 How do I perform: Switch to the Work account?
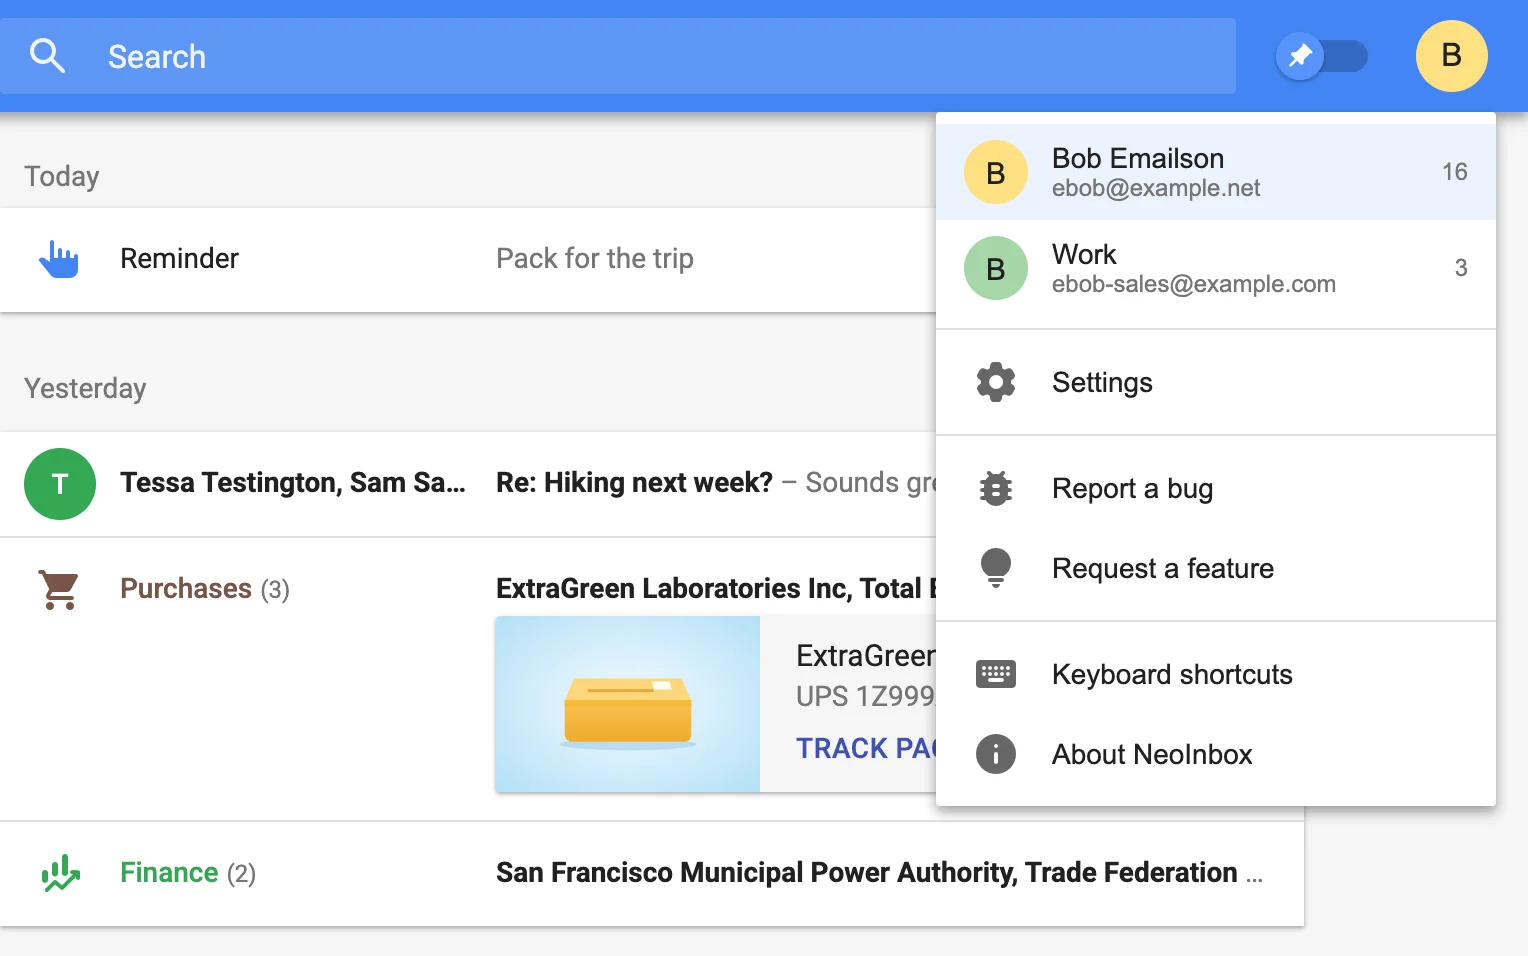pyautogui.click(x=1216, y=268)
